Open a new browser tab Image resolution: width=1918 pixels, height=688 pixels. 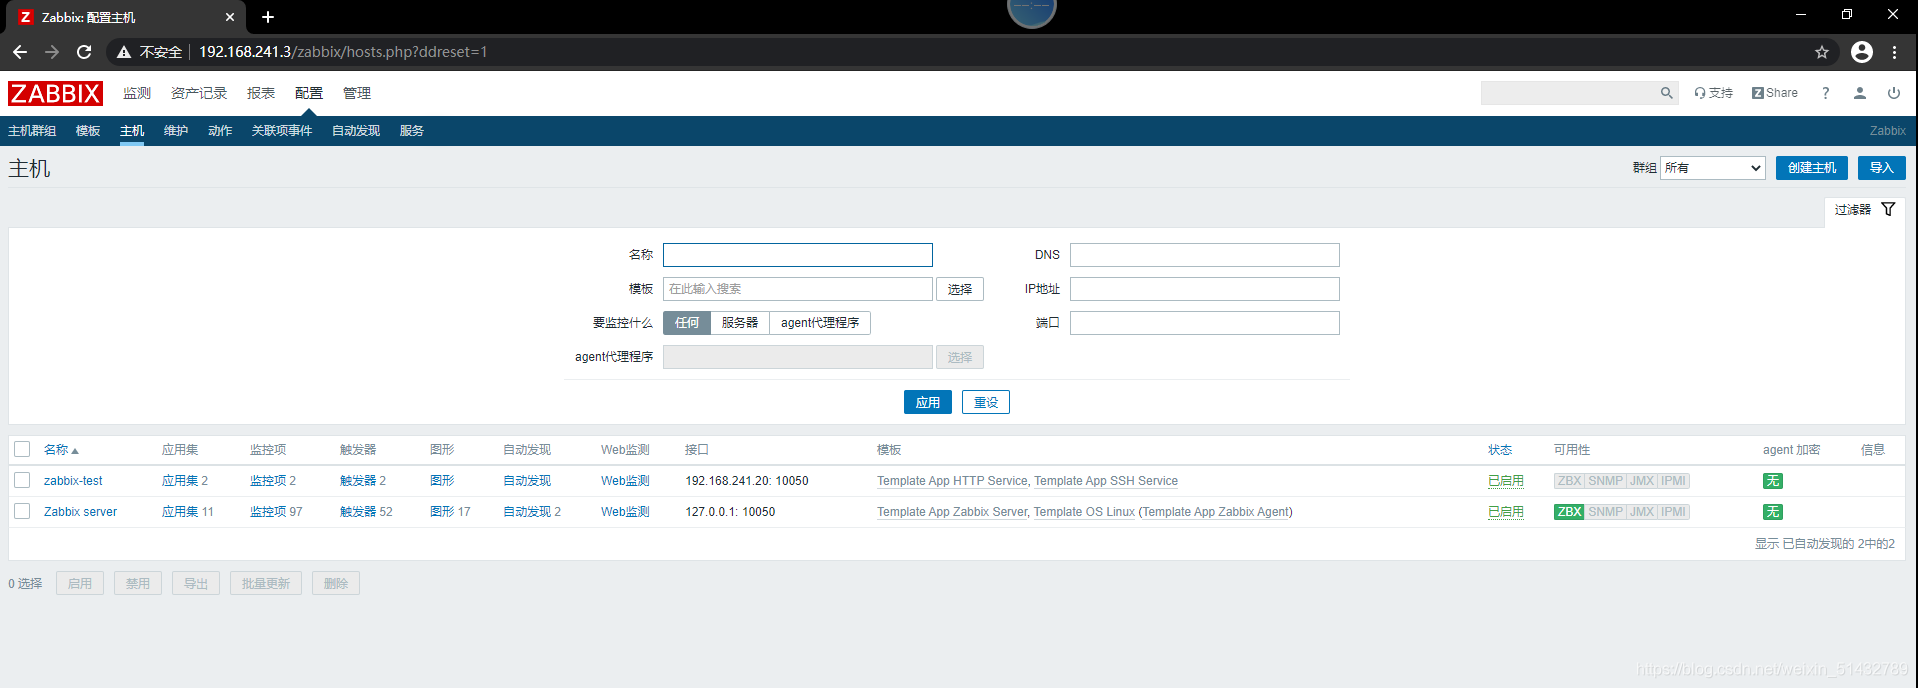[x=267, y=17]
